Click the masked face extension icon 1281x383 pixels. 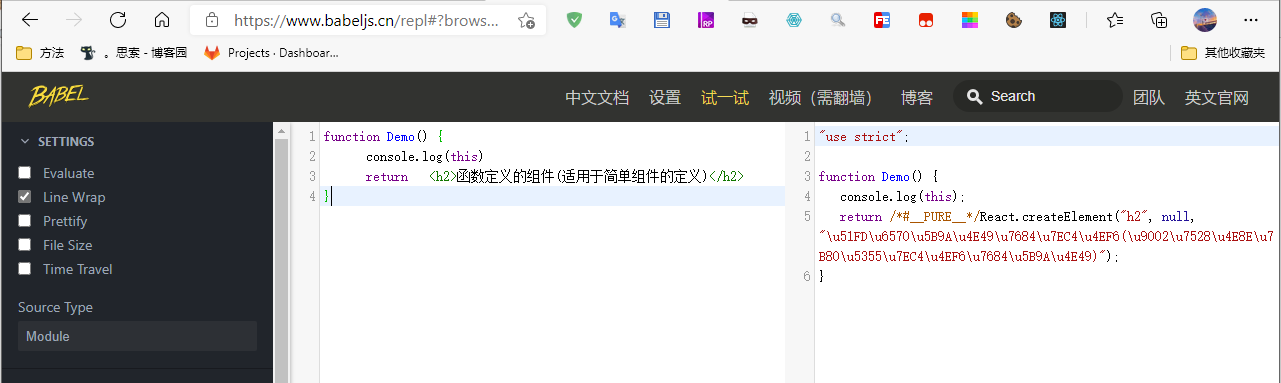point(750,20)
